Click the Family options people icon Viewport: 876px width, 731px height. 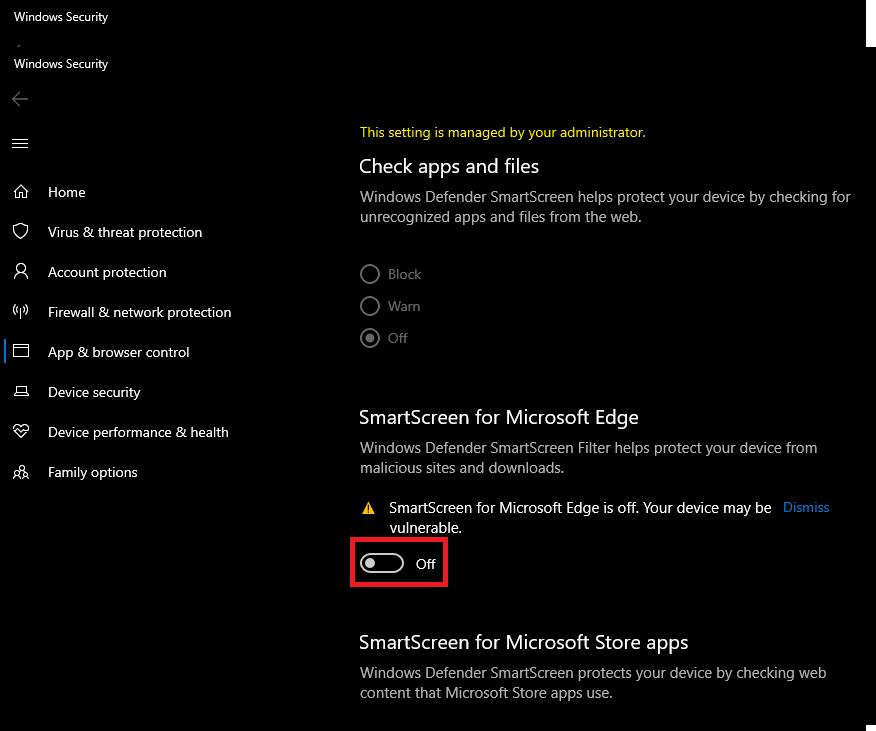point(21,472)
